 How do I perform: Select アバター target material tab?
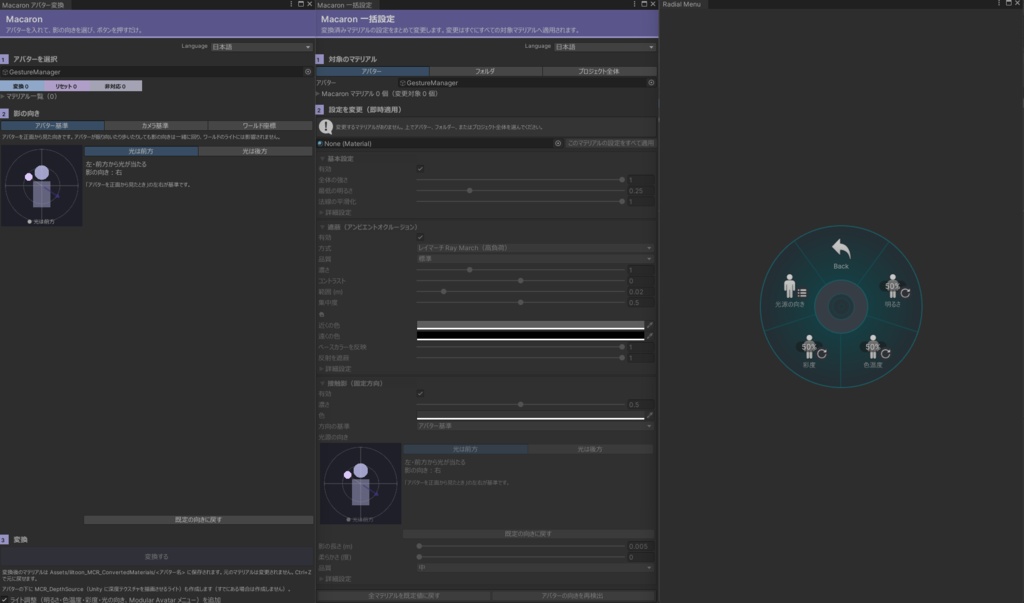click(372, 71)
